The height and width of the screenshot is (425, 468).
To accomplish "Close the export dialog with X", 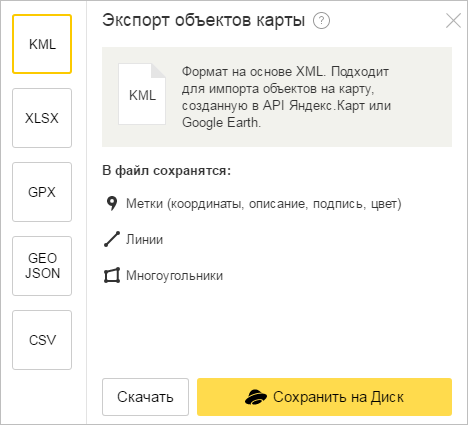I will (453, 21).
